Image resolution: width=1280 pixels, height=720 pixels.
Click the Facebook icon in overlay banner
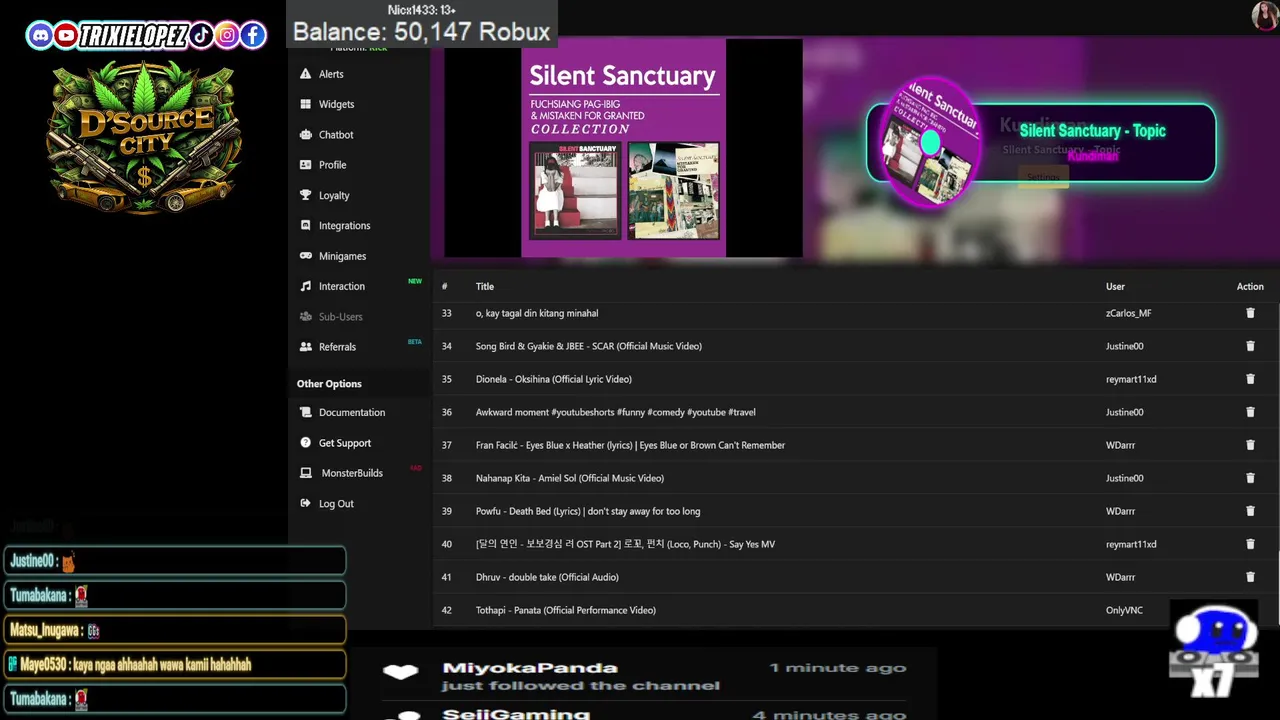coord(254,36)
